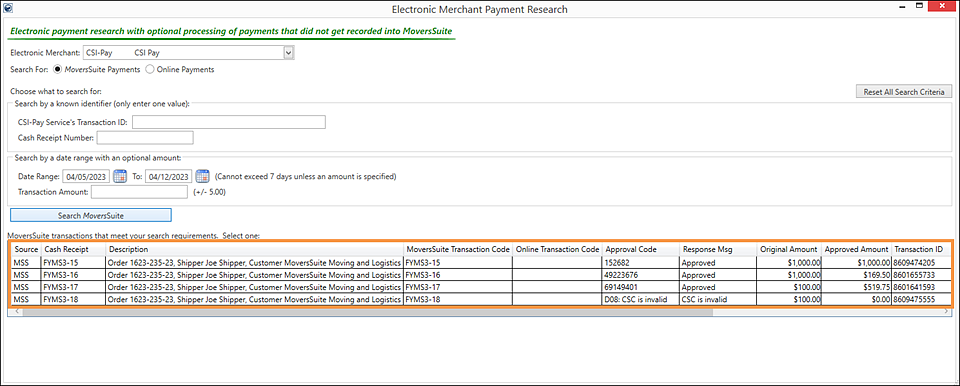Focus the CSI-Pay Service's Transaction ID field

coord(228,122)
